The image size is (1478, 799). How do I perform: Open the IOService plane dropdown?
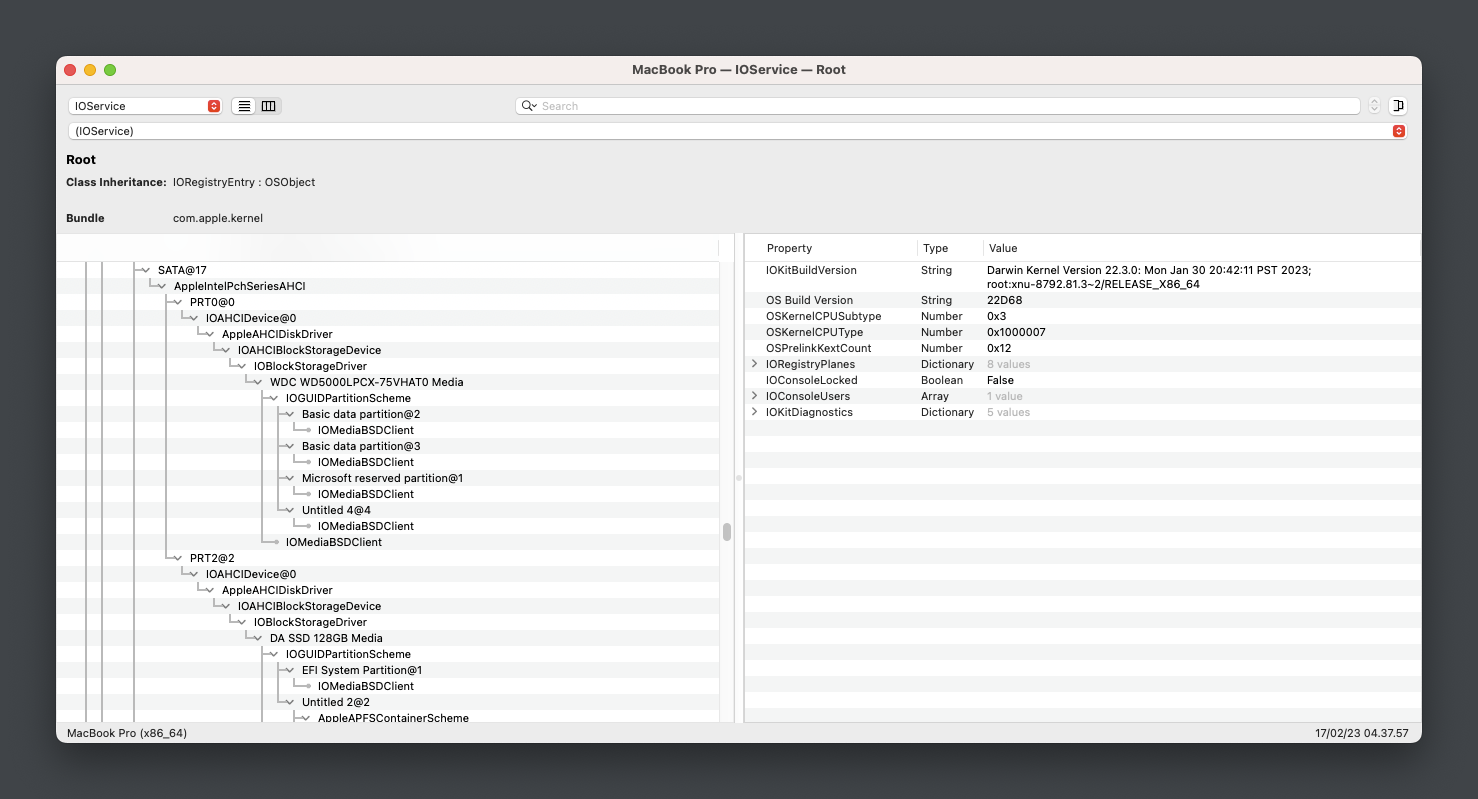click(x=145, y=106)
